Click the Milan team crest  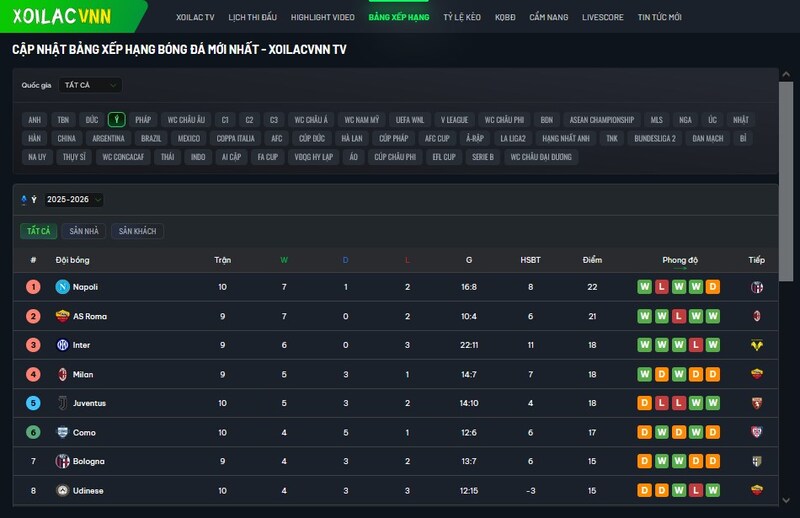point(62,374)
